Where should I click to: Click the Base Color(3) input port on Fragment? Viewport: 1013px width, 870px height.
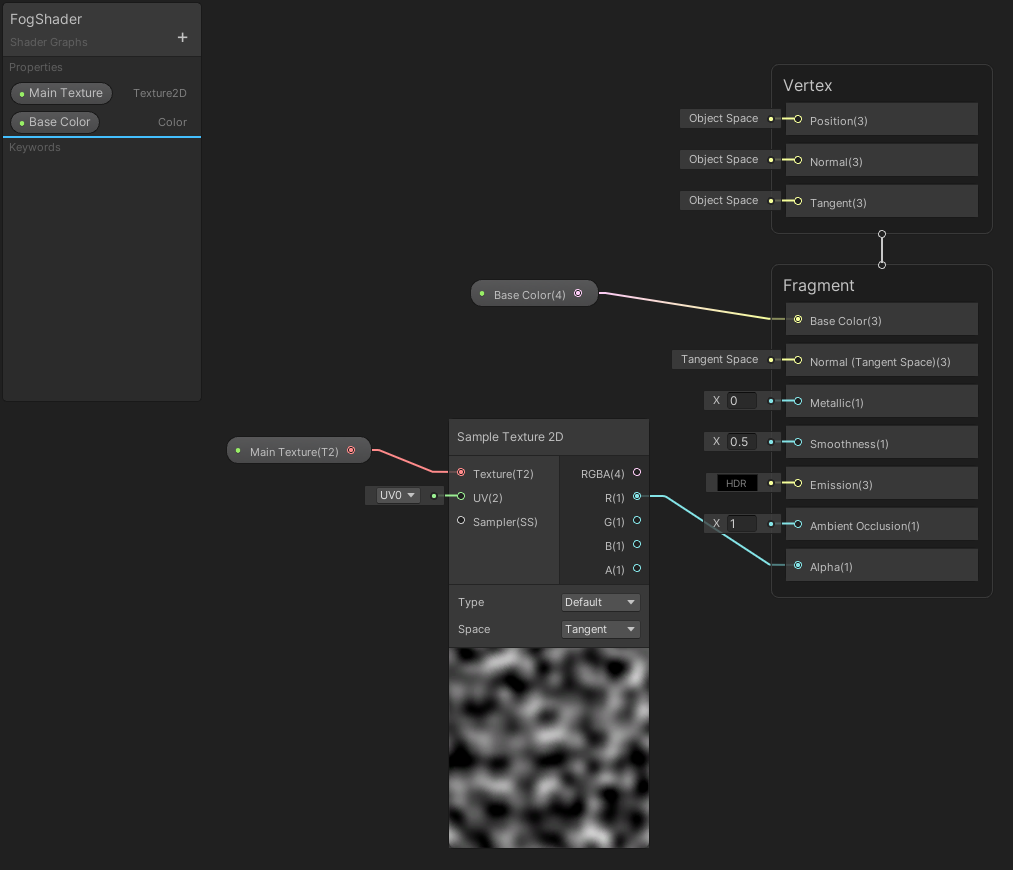tap(797, 320)
